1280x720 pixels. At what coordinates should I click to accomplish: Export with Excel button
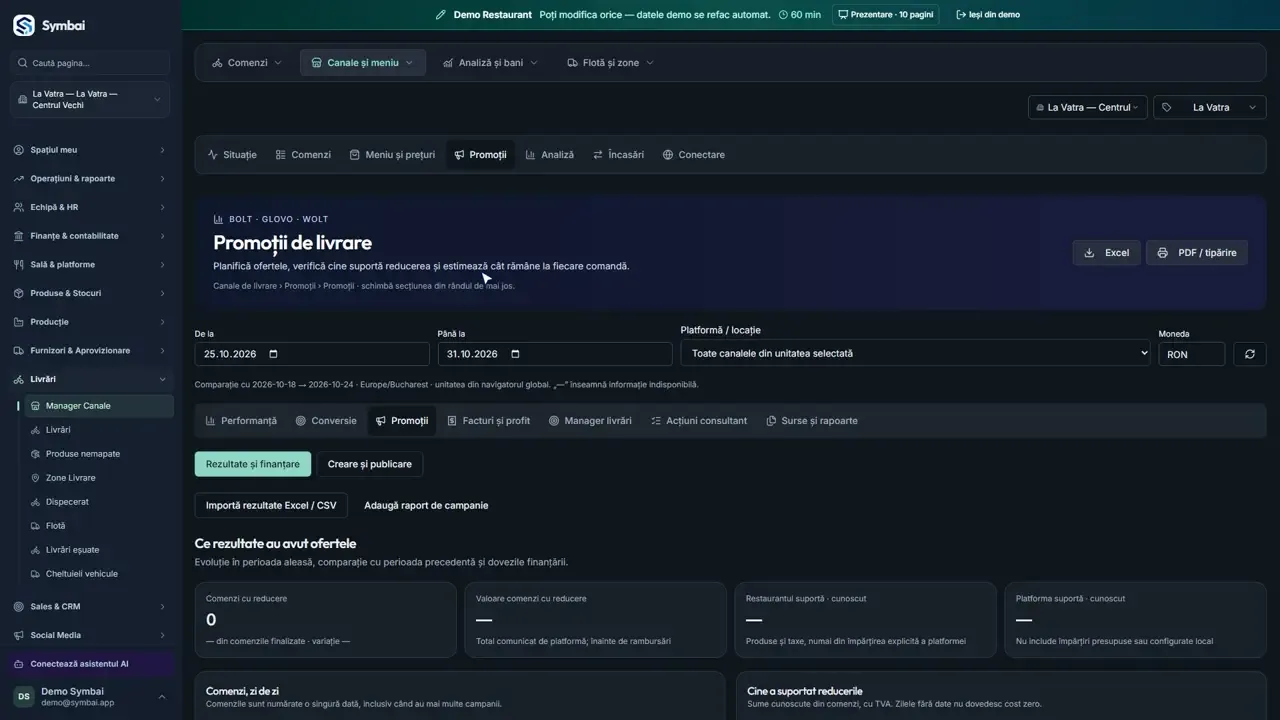[x=1107, y=253]
